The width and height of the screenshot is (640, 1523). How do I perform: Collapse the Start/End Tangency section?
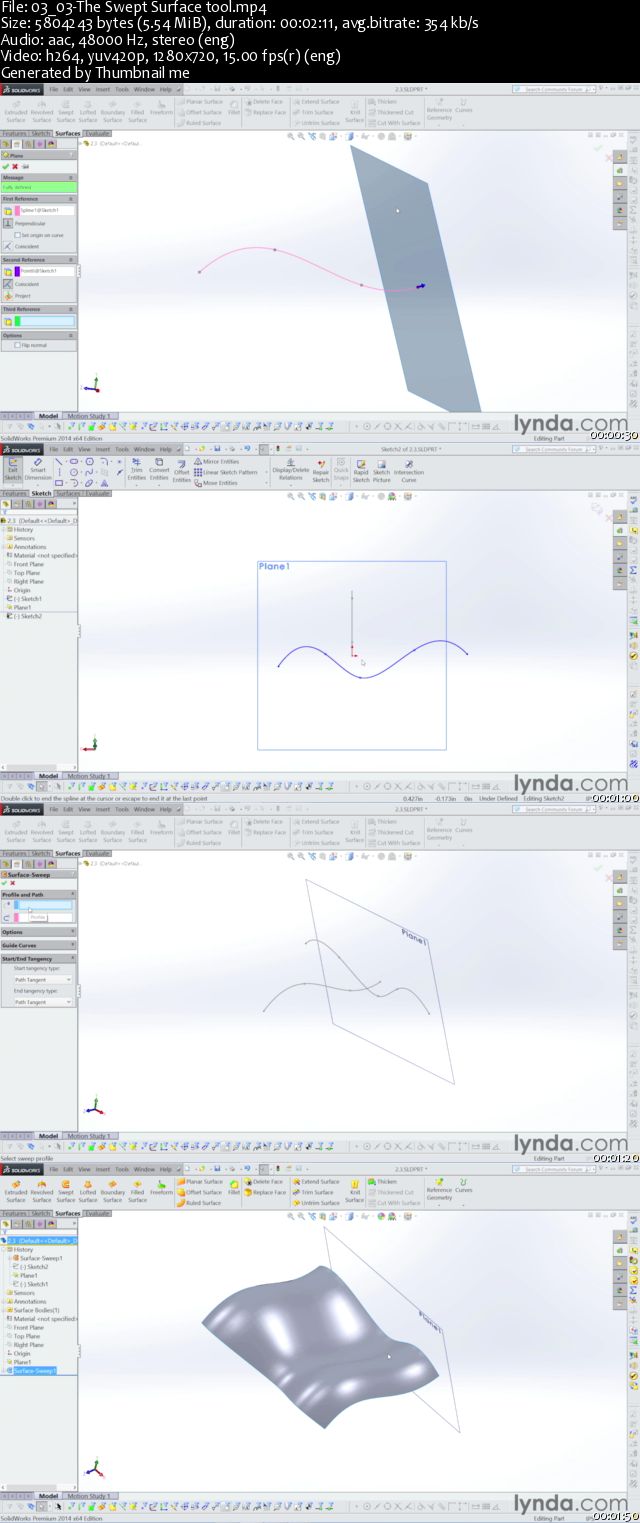(72, 958)
